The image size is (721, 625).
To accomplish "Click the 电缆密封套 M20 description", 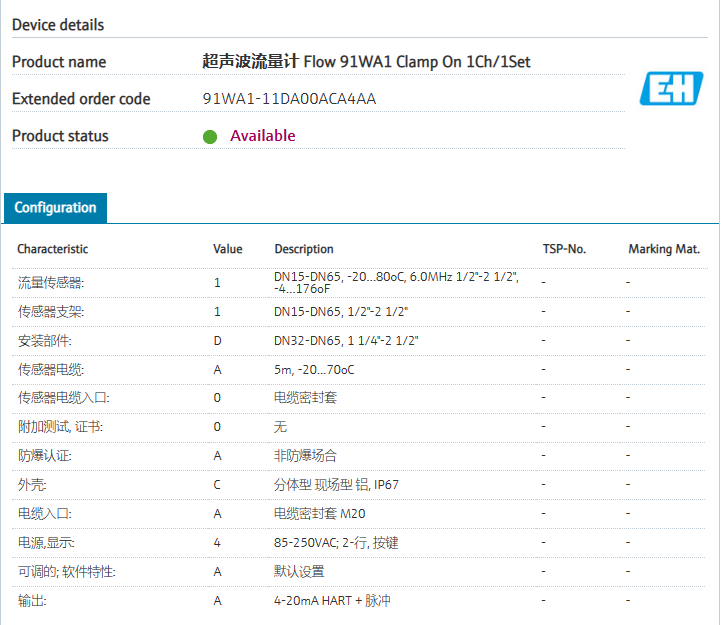I will (x=318, y=514).
